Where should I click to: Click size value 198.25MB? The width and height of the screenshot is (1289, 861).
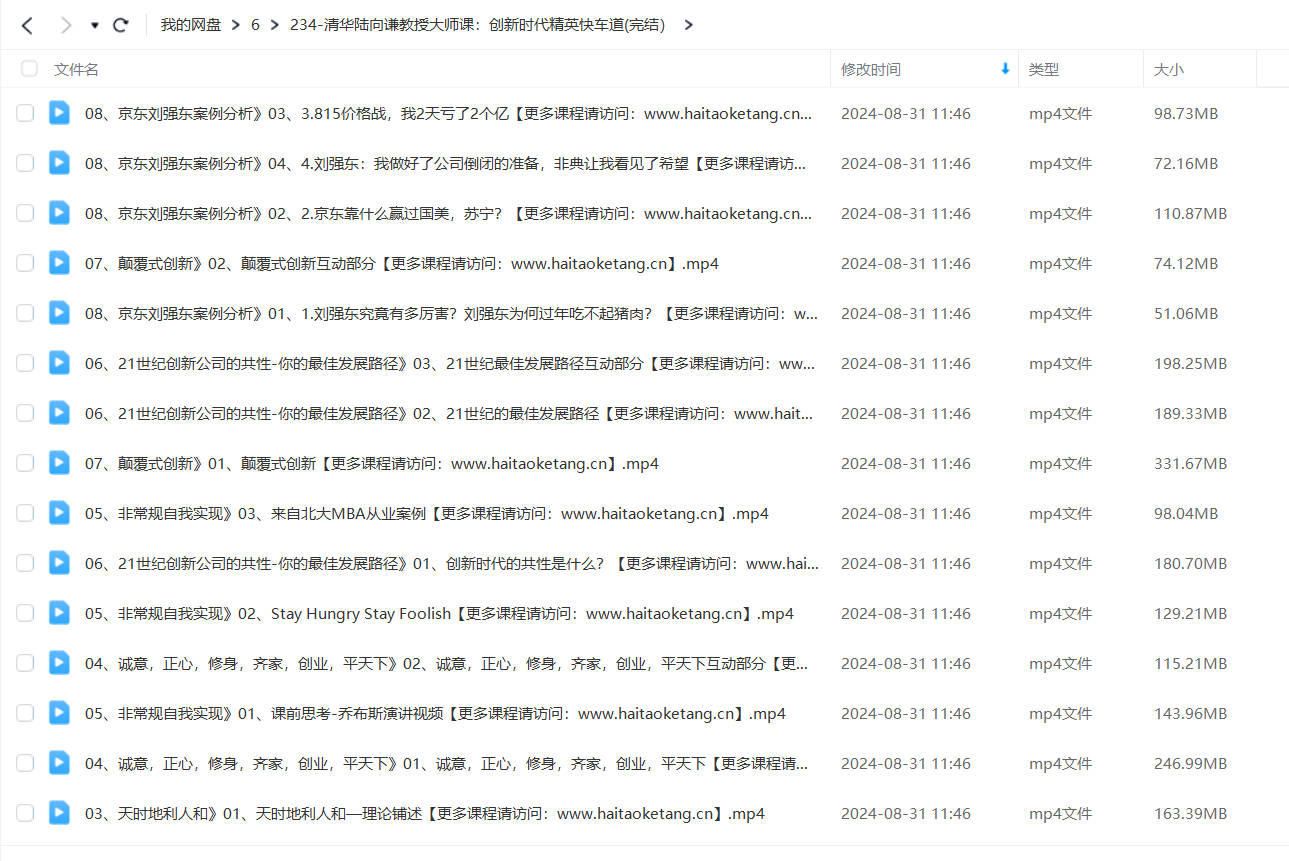(1190, 364)
